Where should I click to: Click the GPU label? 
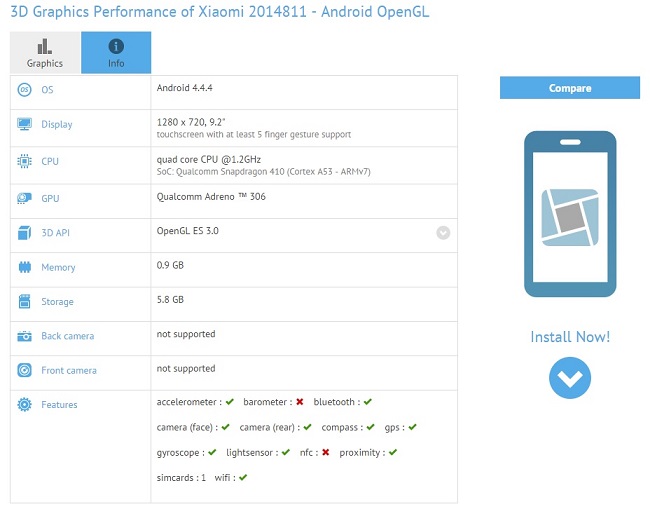coord(50,199)
